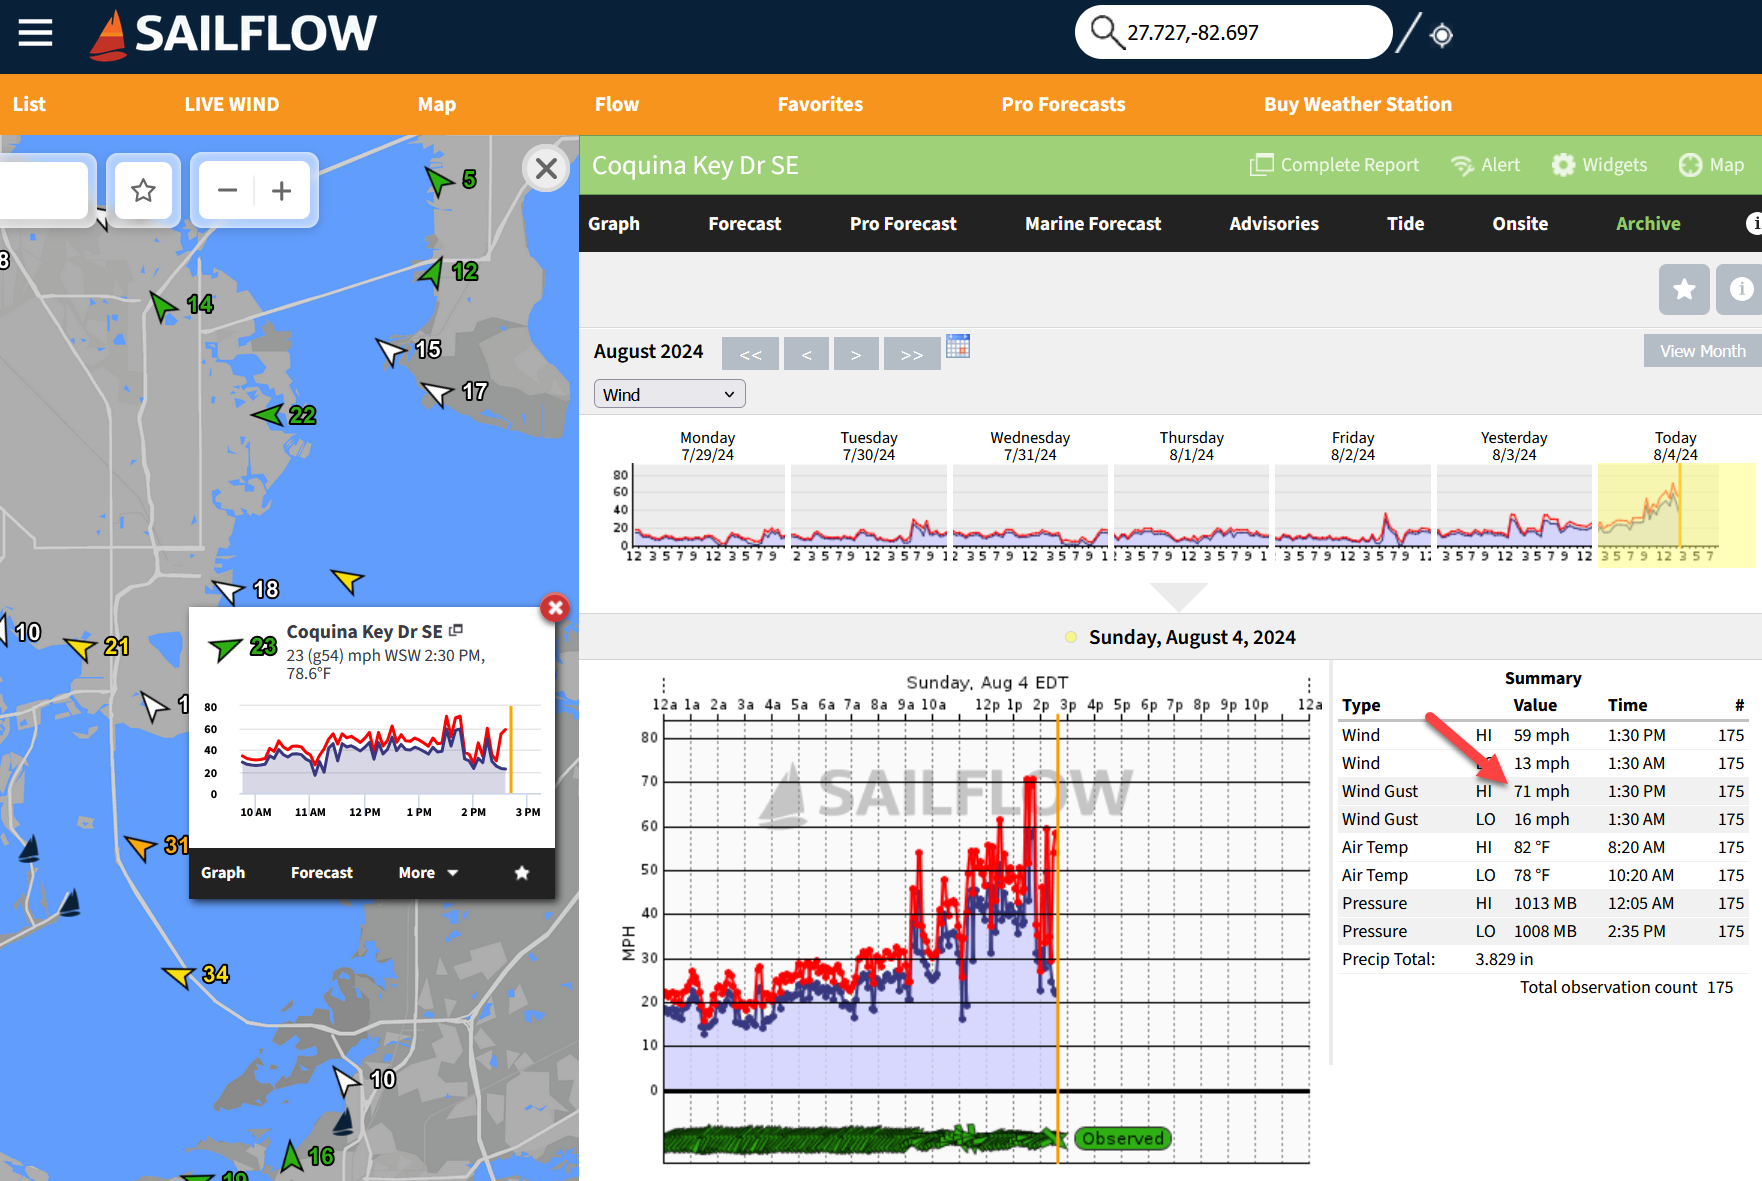Select Monday 7/29/24 mini chart
The image size is (1762, 1181).
[x=708, y=505]
